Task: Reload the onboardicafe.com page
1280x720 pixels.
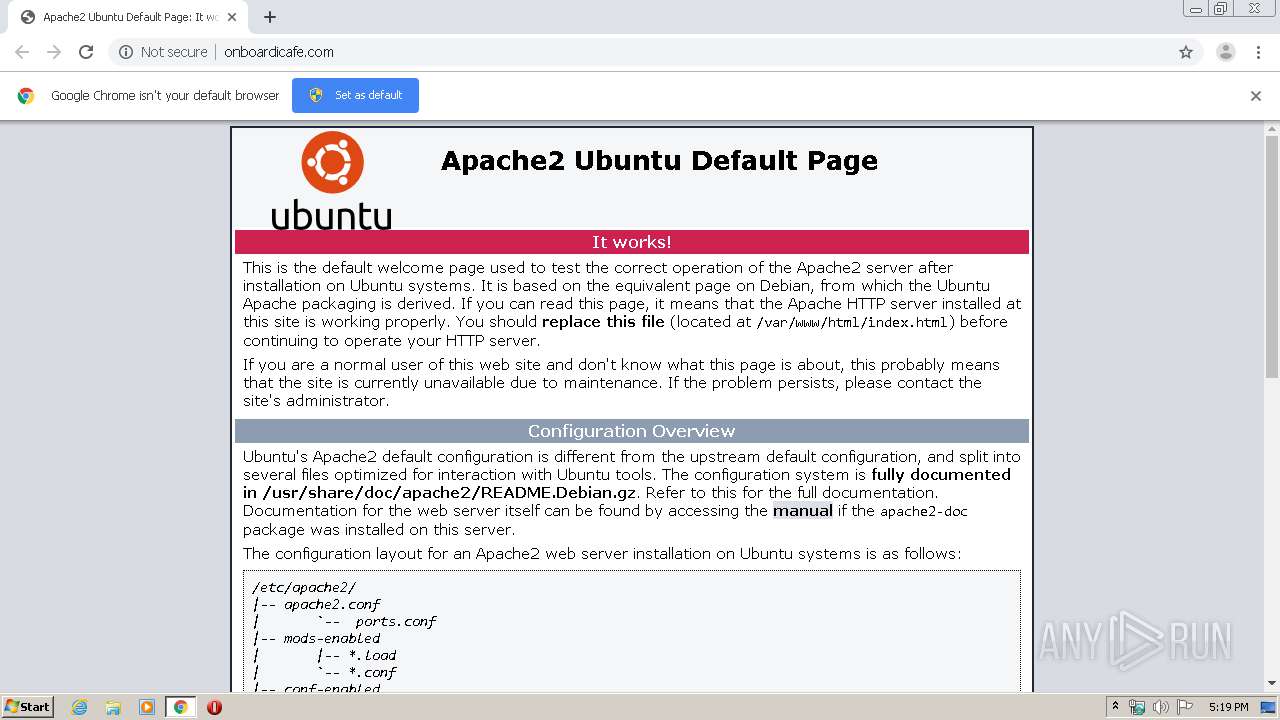Action: [86, 52]
